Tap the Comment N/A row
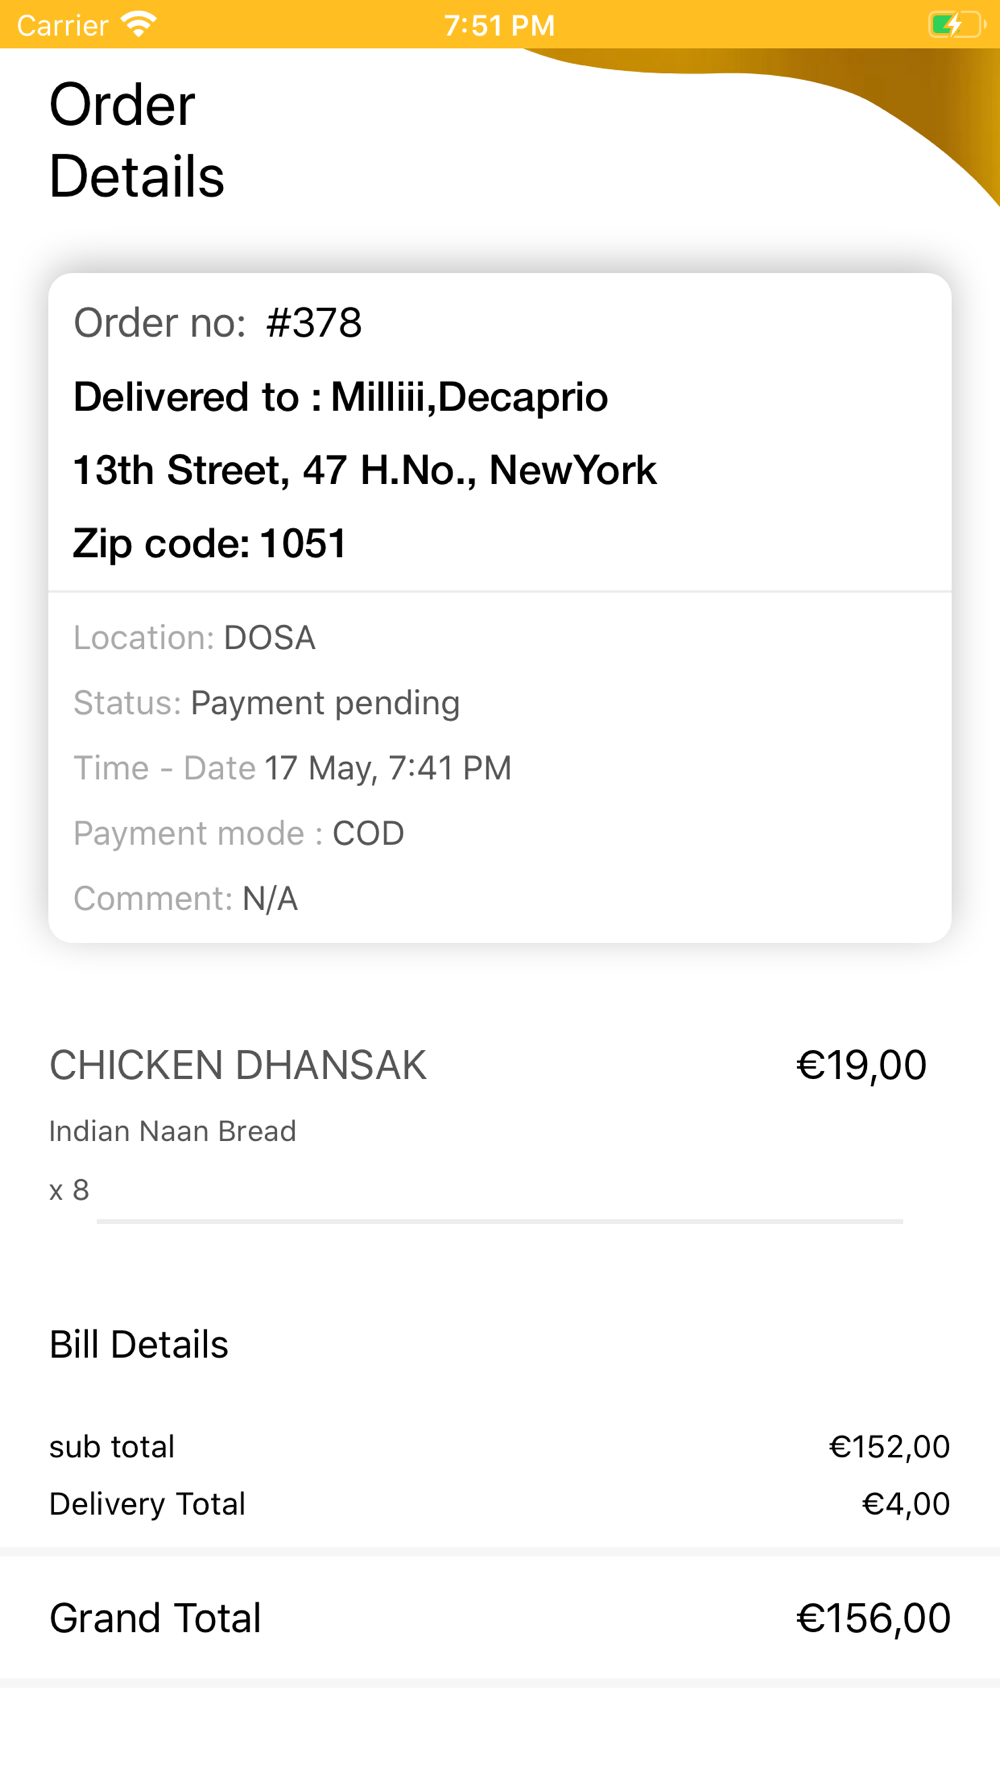Image resolution: width=1000 pixels, height=1778 pixels. [185, 898]
